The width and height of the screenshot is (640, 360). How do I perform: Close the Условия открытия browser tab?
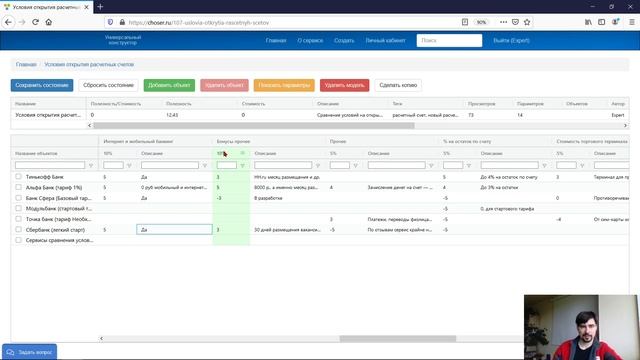[x=87, y=7]
